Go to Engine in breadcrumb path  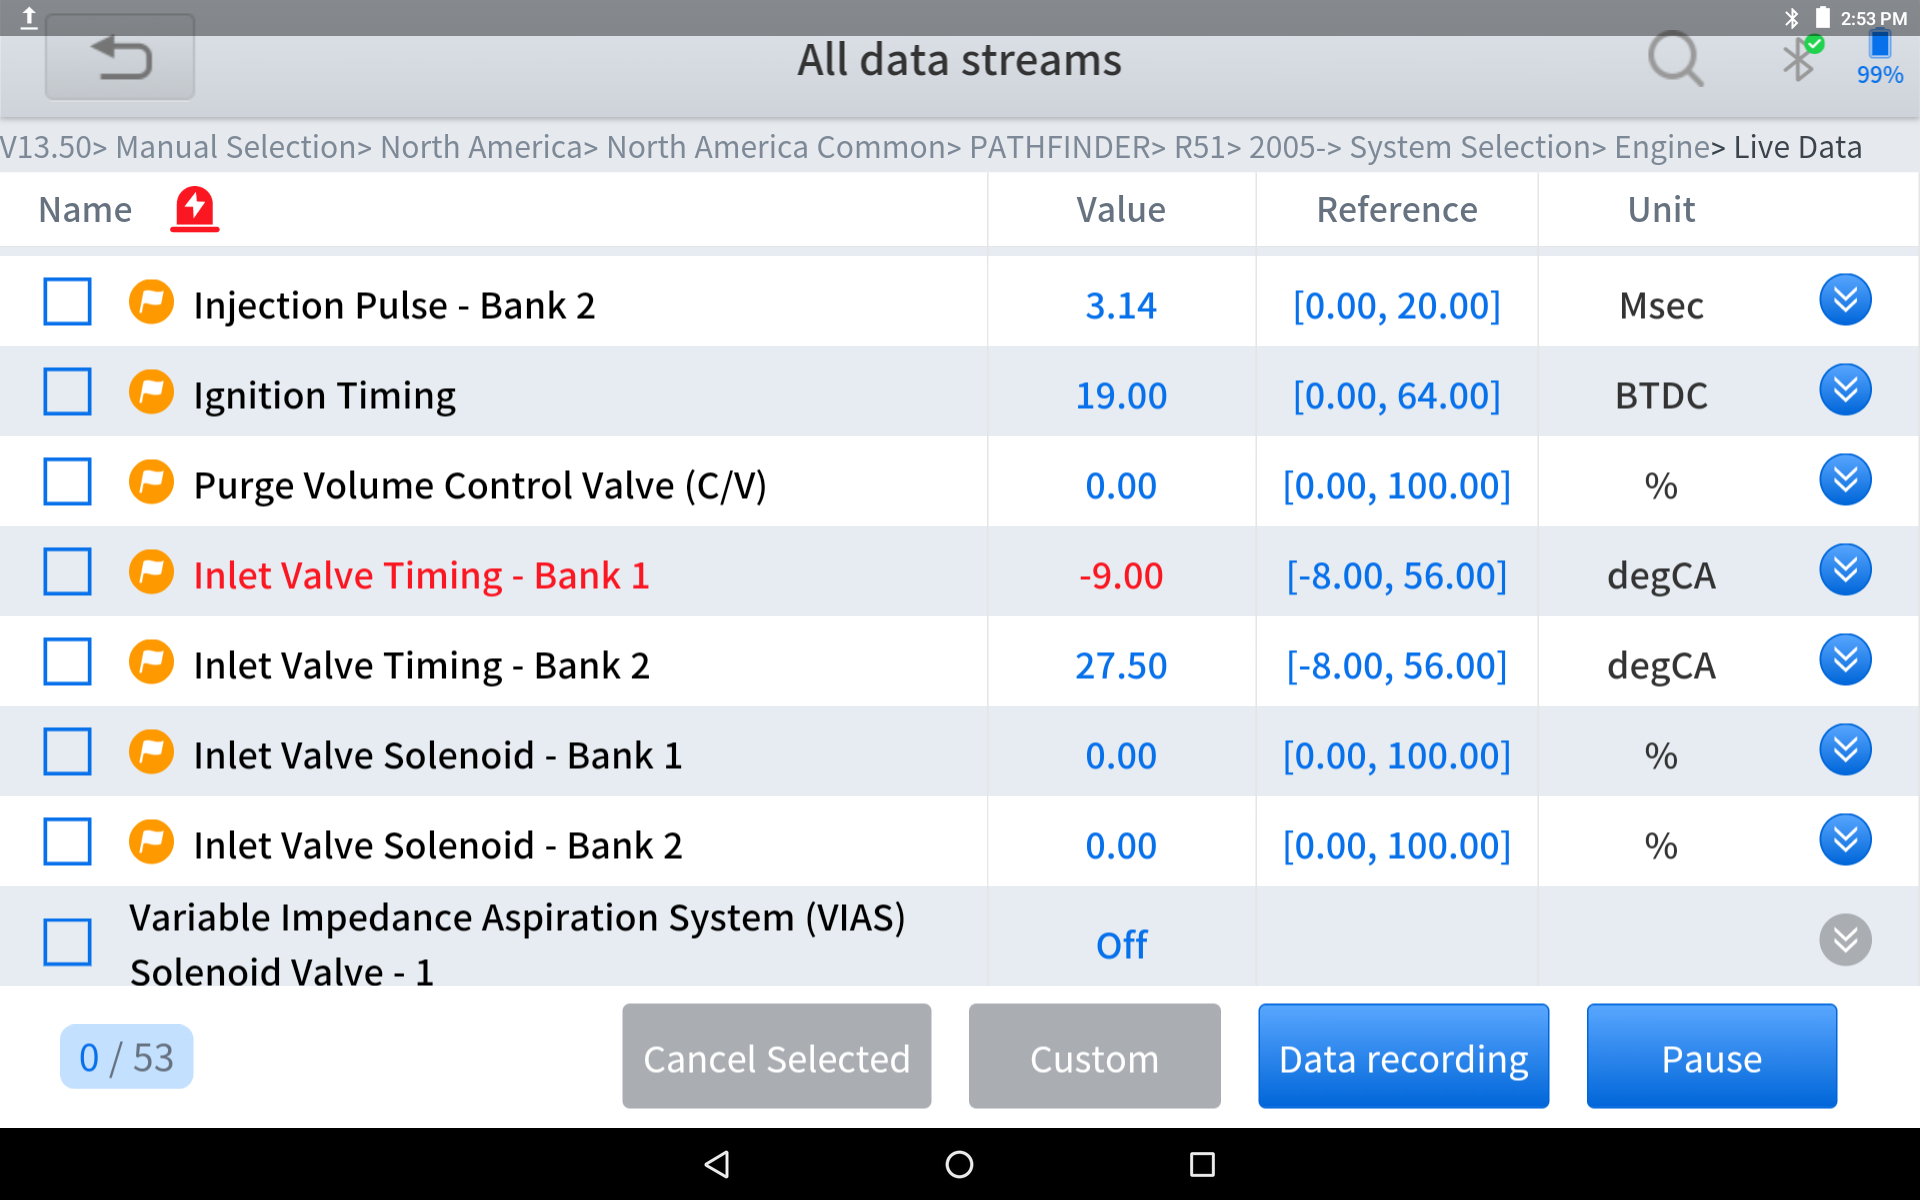coord(1661,147)
